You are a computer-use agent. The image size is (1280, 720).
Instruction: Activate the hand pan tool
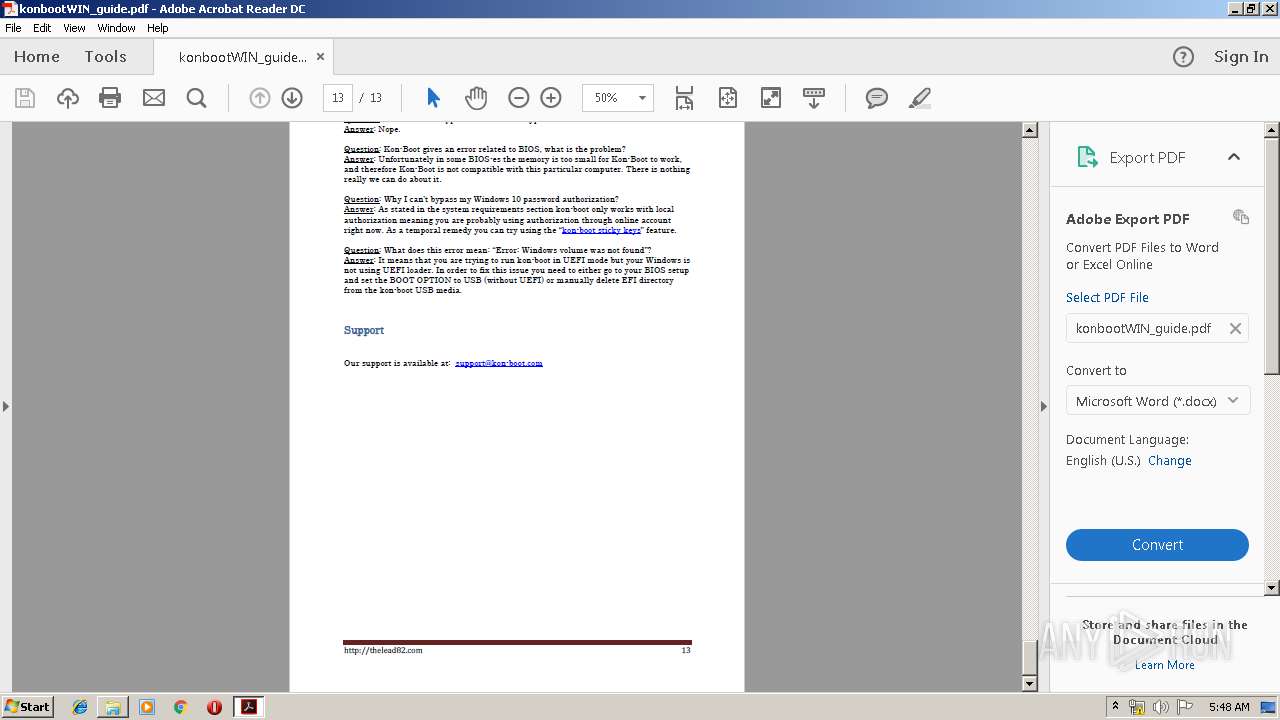476,98
